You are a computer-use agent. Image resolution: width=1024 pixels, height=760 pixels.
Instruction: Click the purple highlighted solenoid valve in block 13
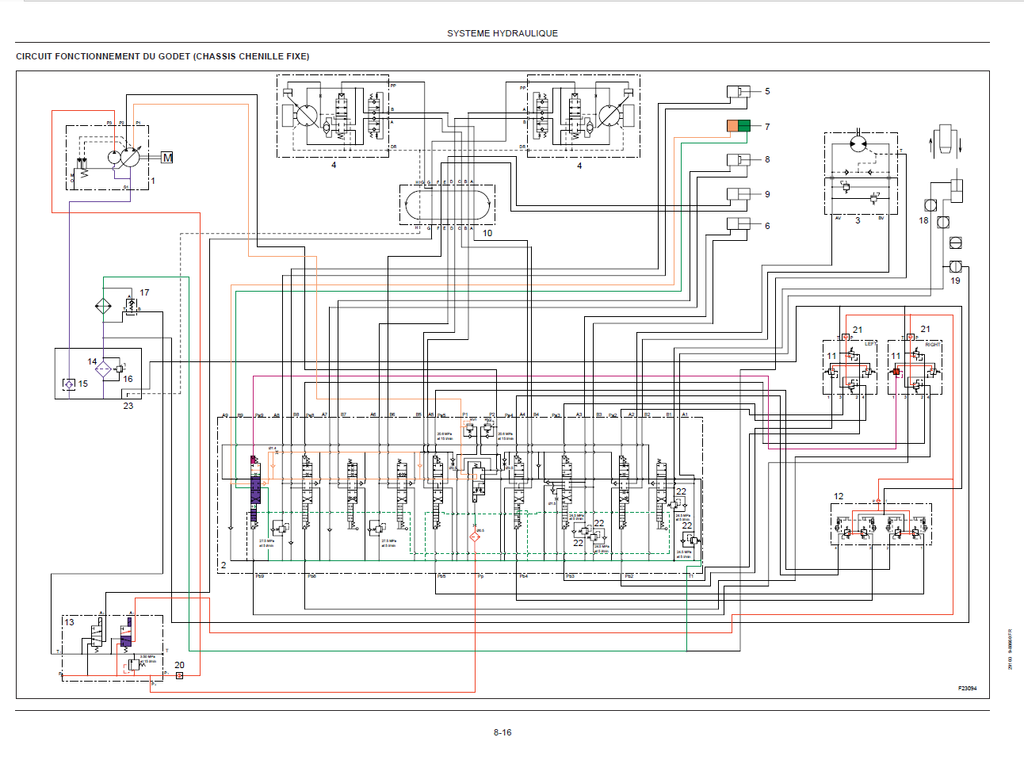tap(126, 632)
